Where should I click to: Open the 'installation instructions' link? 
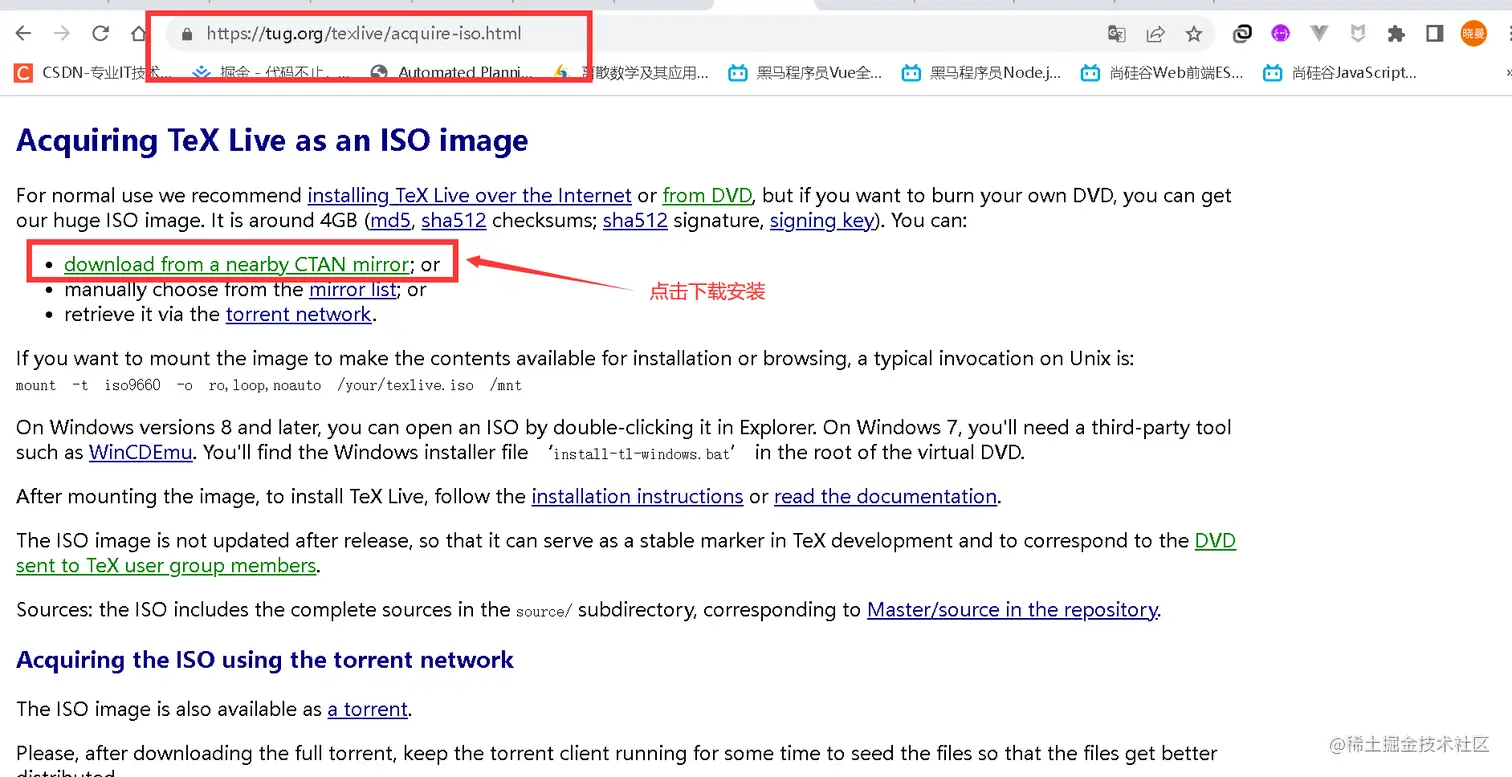(x=637, y=497)
